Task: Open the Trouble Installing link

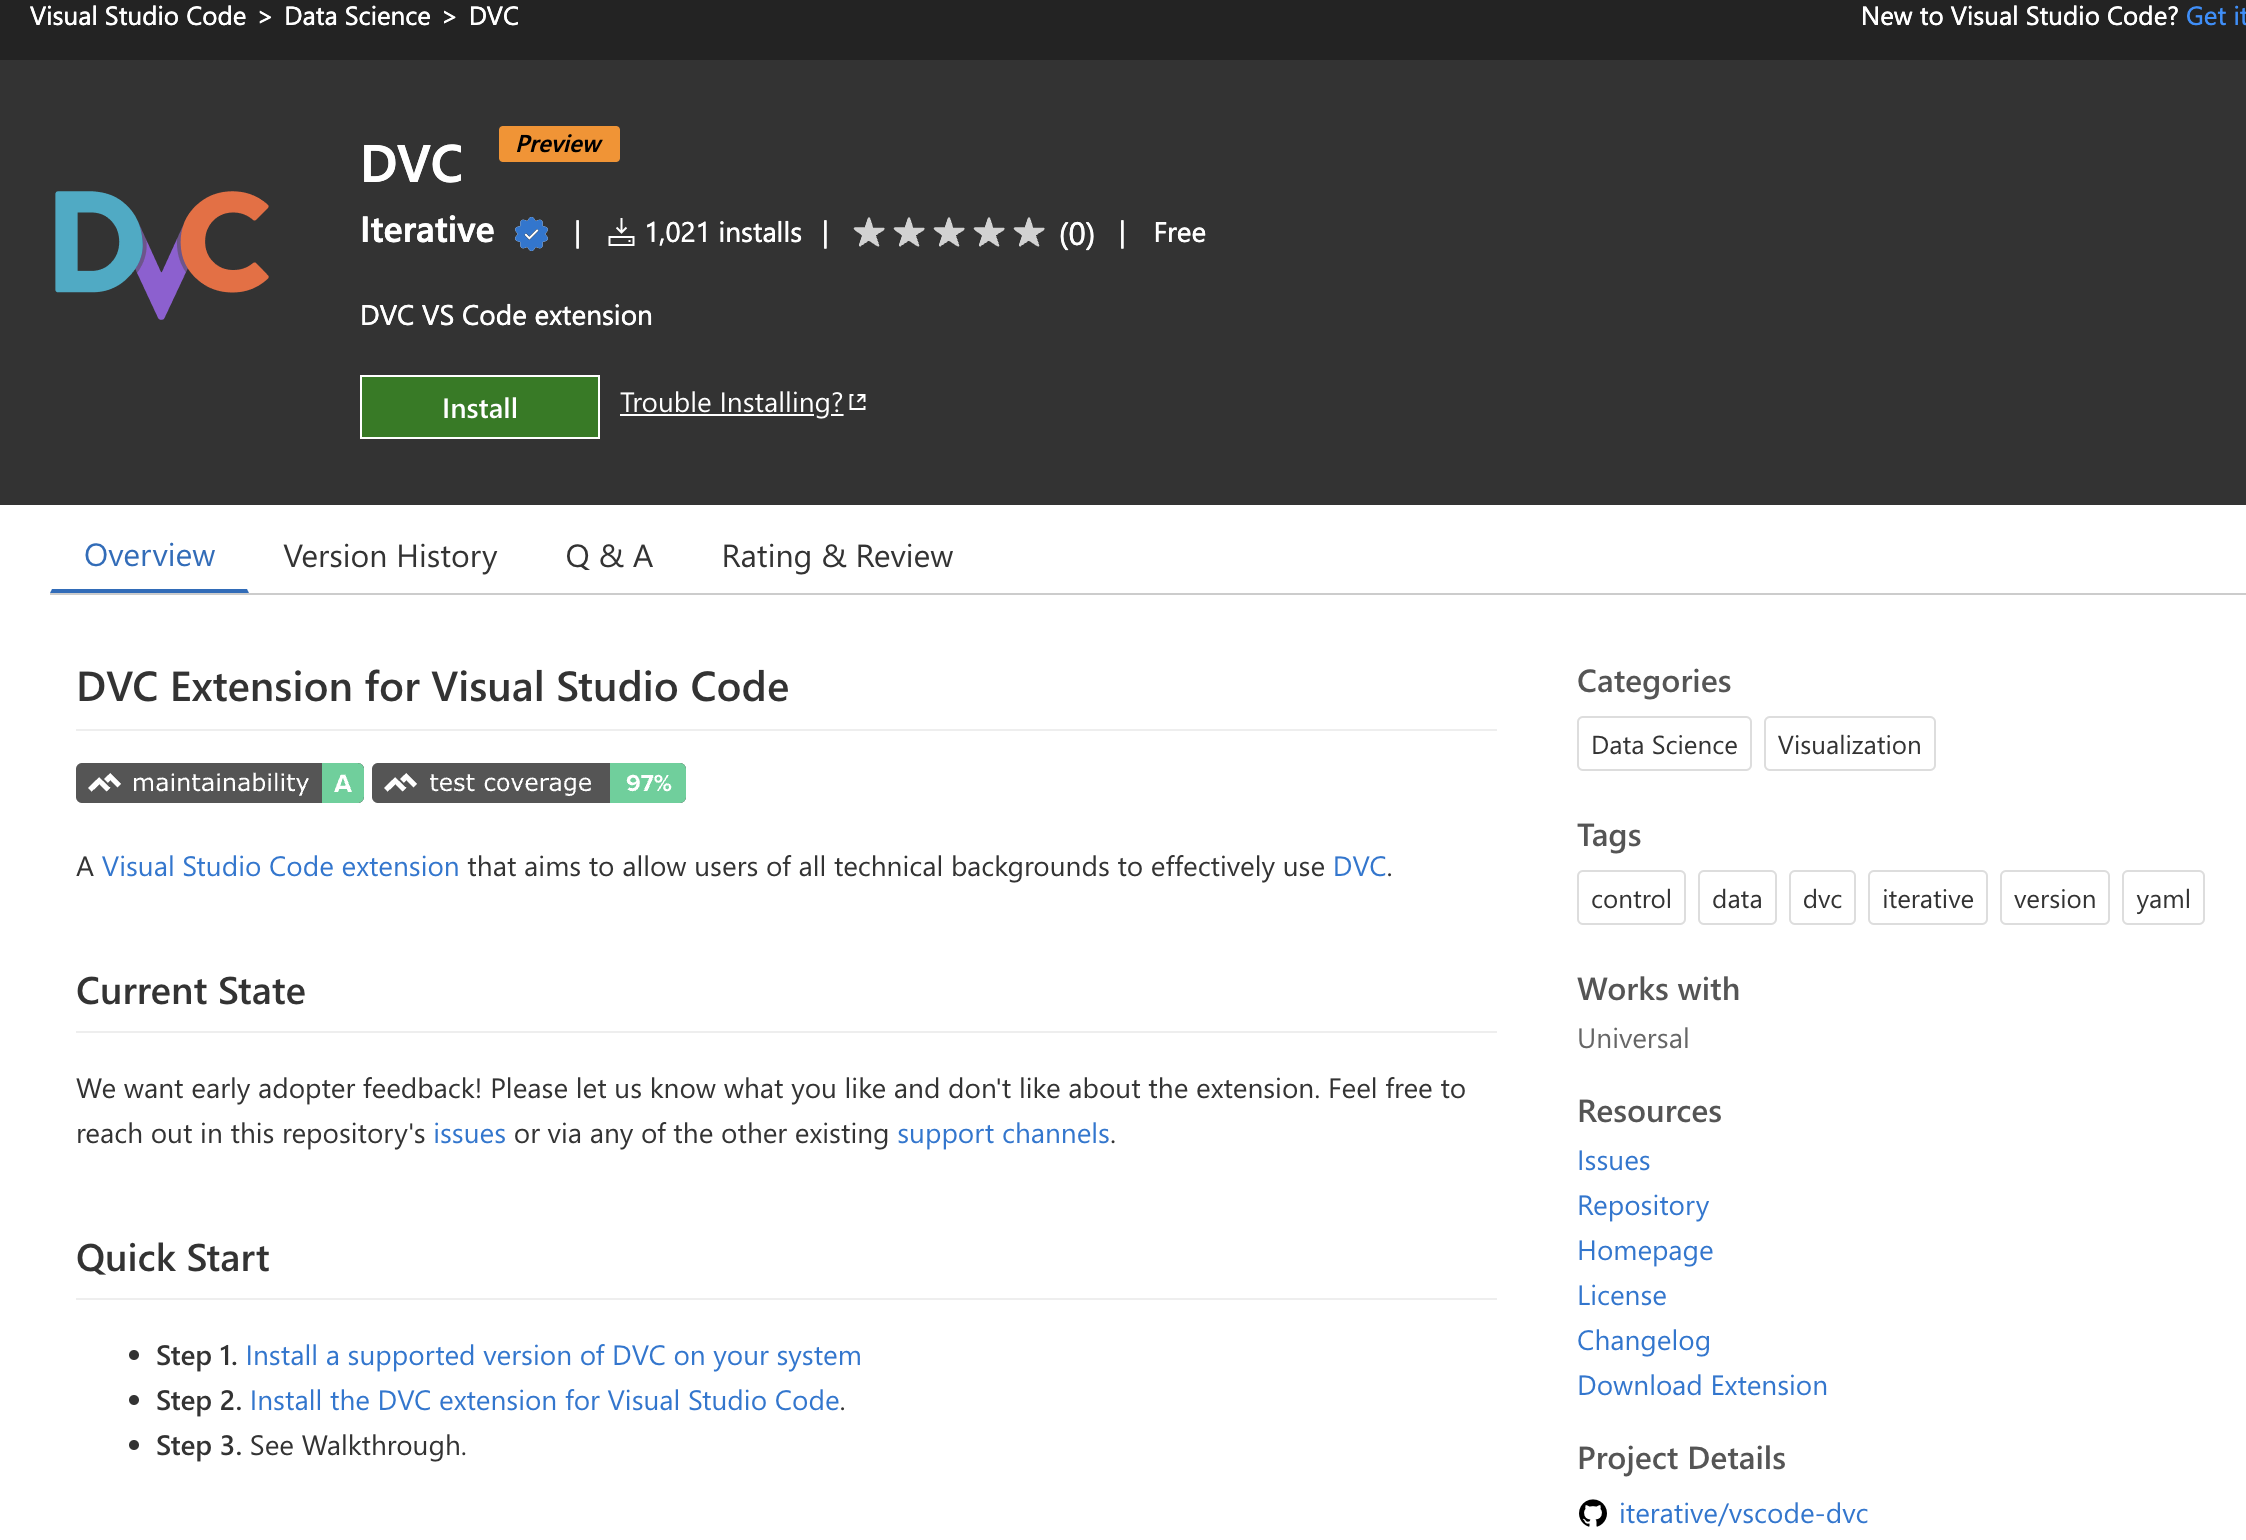Action: point(731,402)
